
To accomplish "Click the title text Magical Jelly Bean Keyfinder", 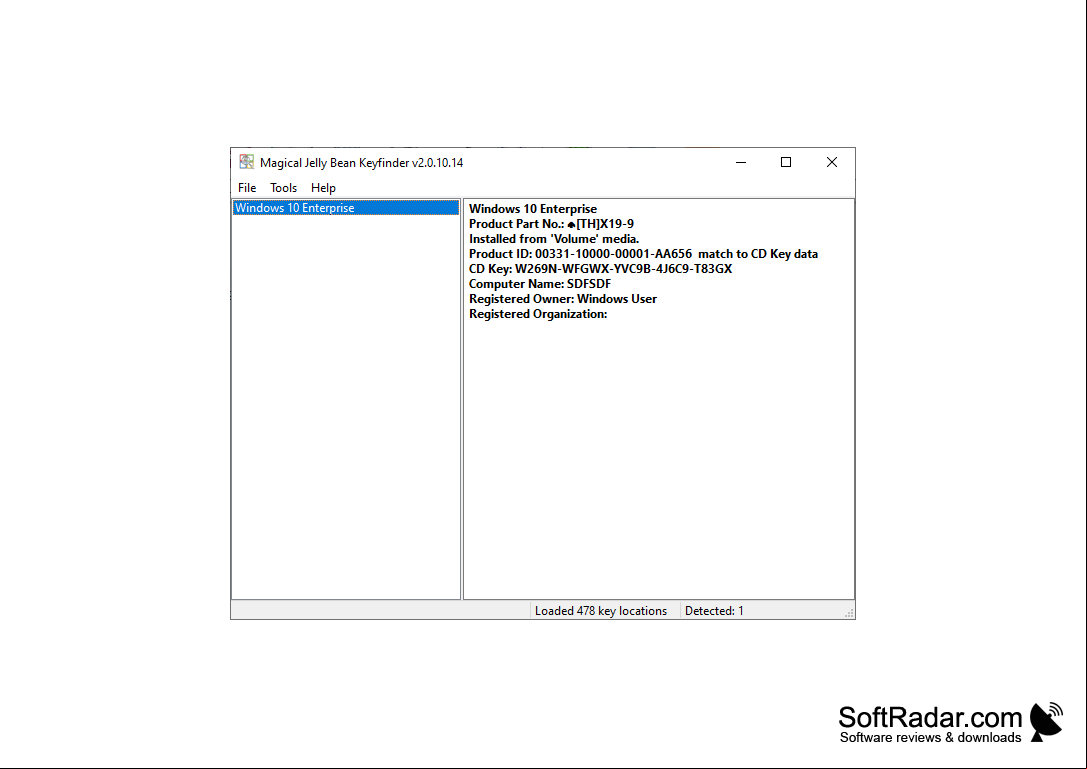I will (x=361, y=163).
